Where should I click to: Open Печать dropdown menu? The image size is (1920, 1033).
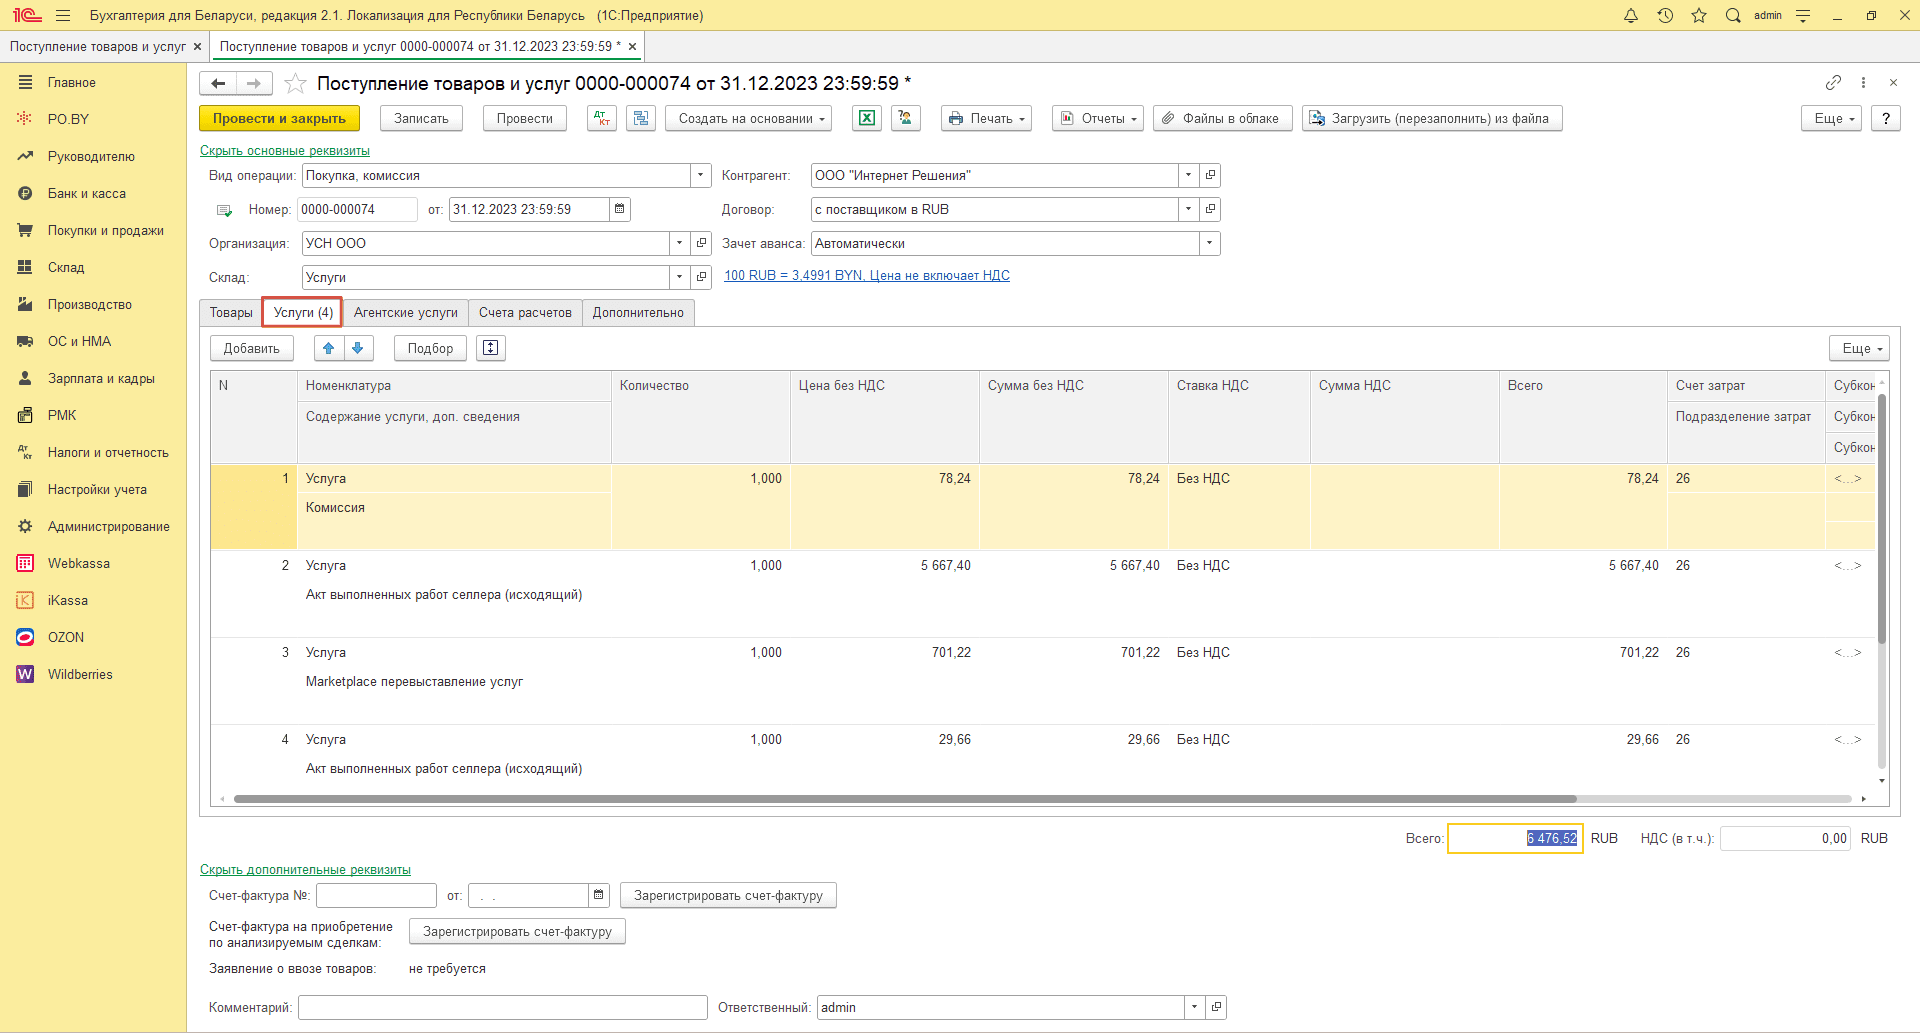click(986, 118)
